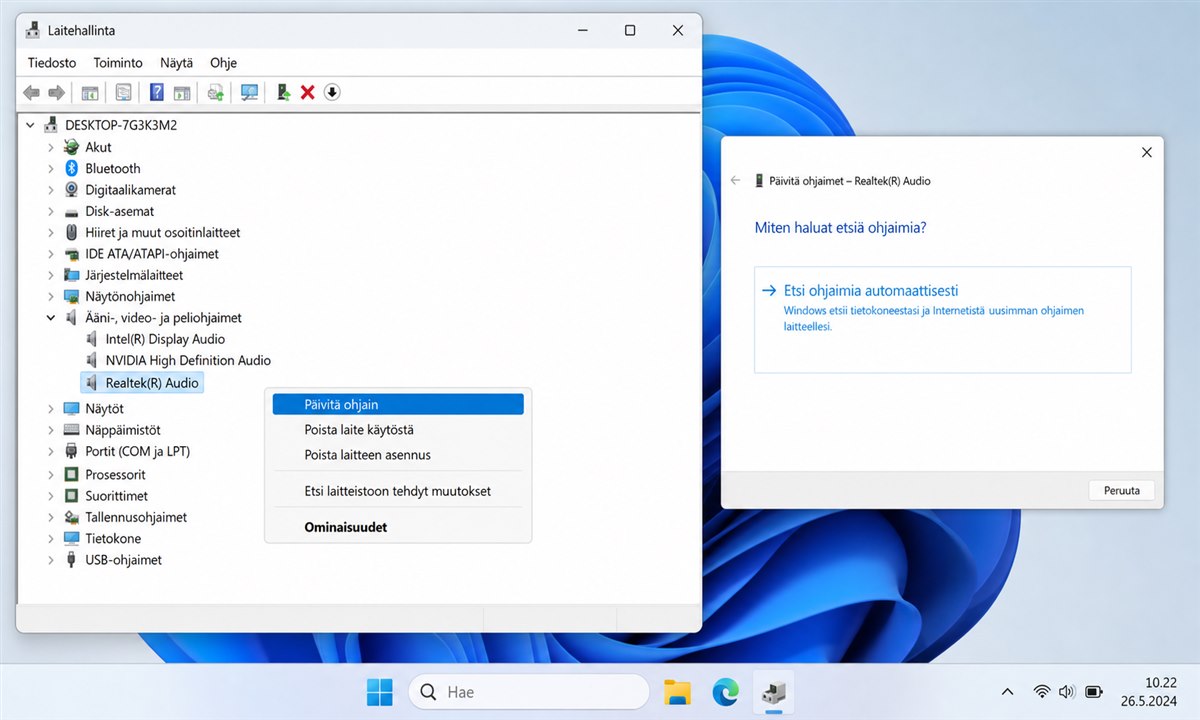Choose Päivitä ohjain in the context menu

(x=398, y=405)
